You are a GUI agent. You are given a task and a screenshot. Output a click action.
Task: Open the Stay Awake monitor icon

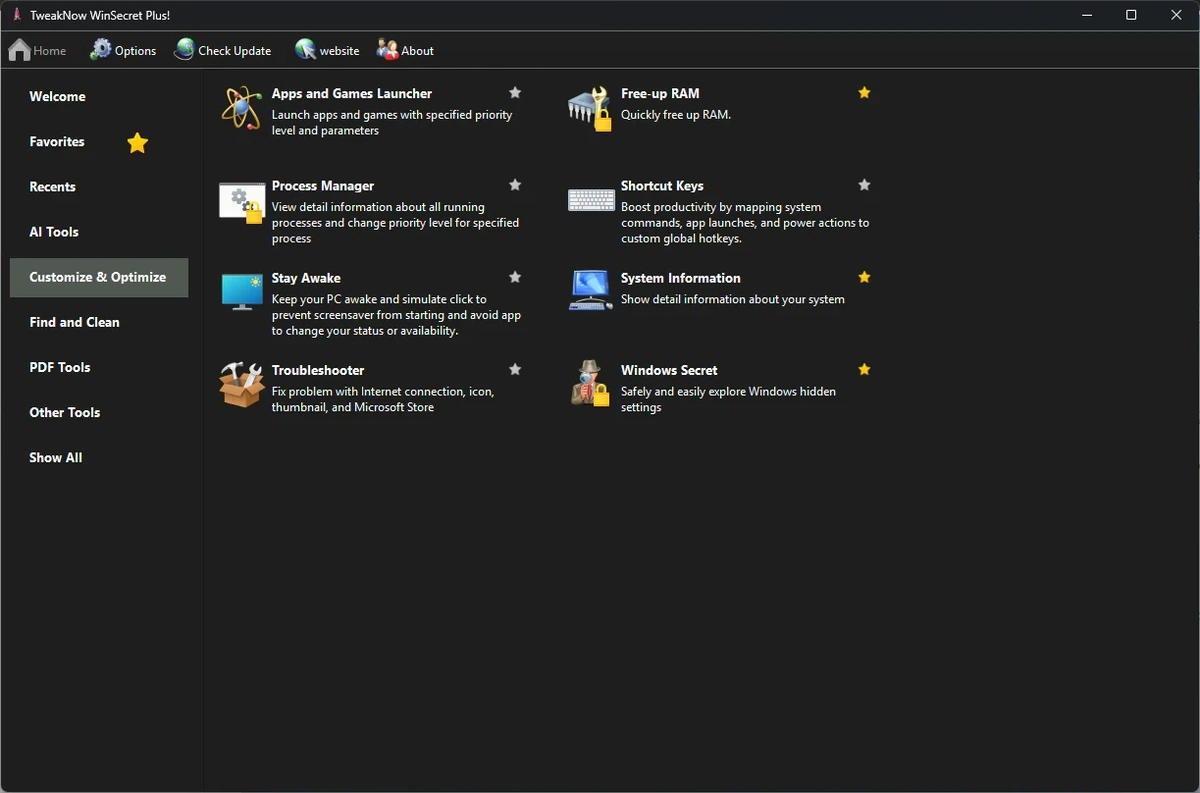241,291
